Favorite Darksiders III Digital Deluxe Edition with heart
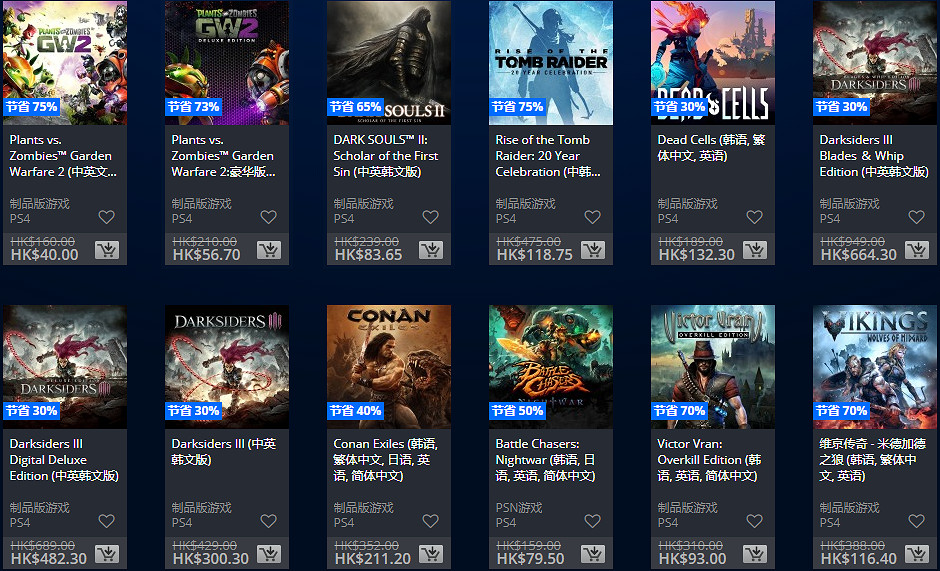This screenshot has height=571, width=940. (x=107, y=521)
